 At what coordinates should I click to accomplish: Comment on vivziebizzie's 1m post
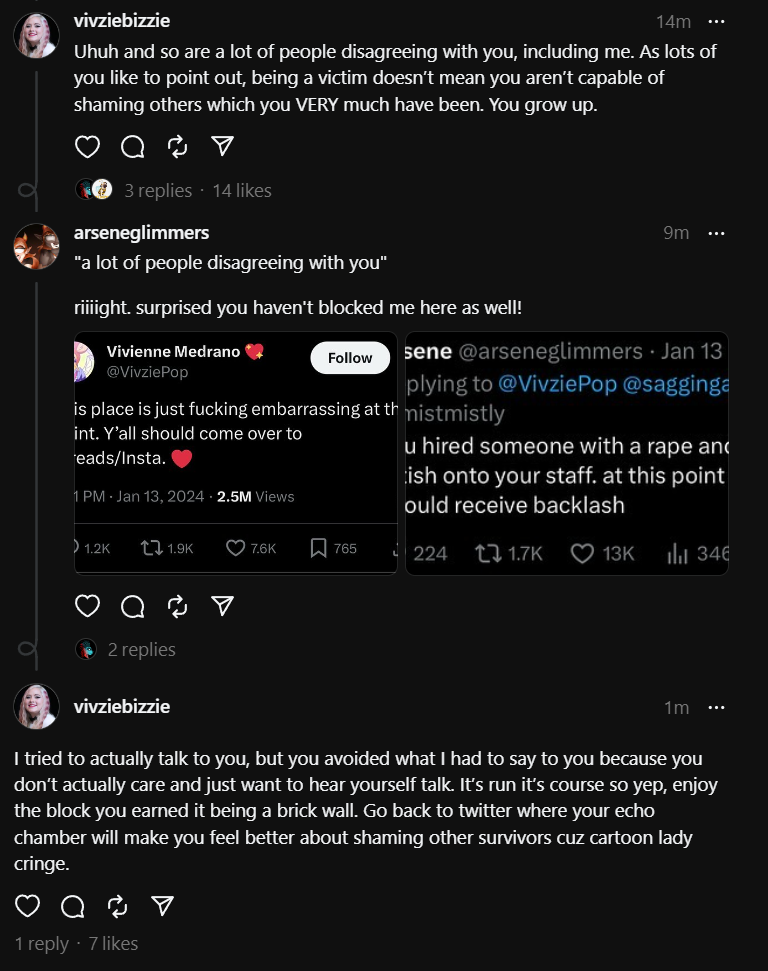tap(72, 907)
